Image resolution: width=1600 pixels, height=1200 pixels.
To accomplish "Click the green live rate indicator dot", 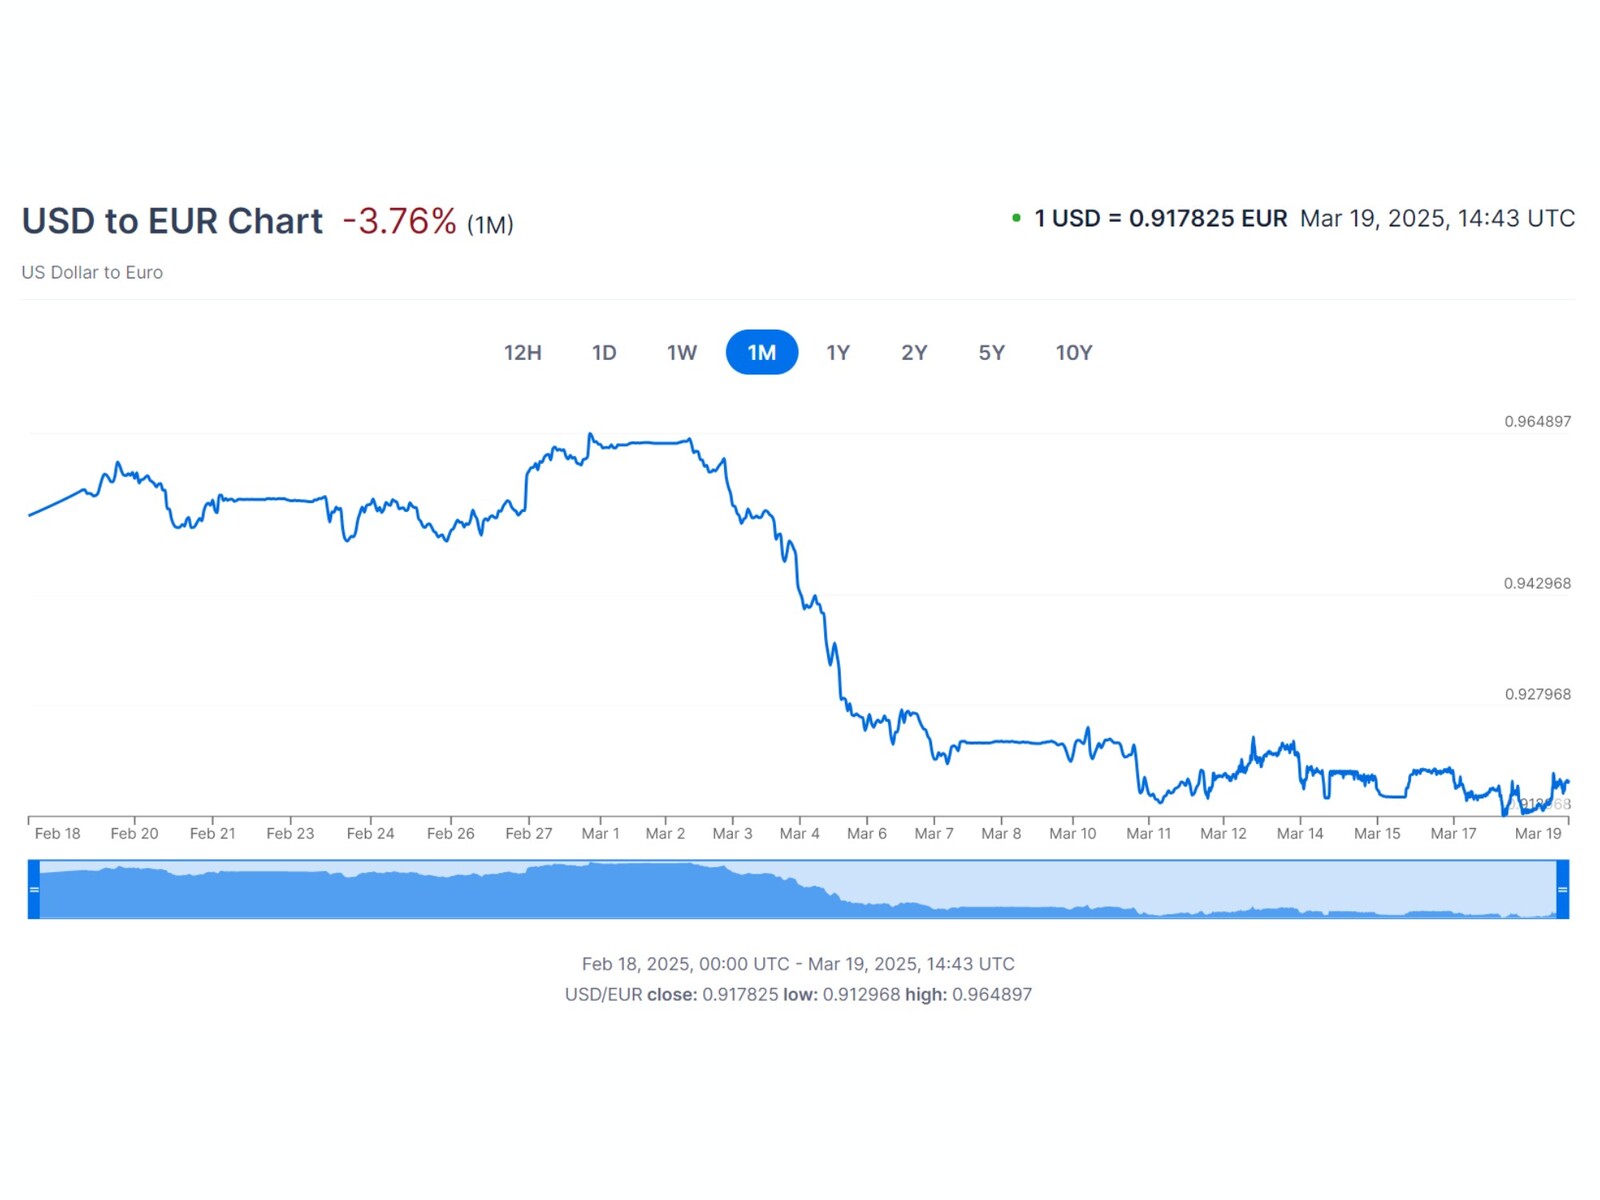I will pos(1016,218).
